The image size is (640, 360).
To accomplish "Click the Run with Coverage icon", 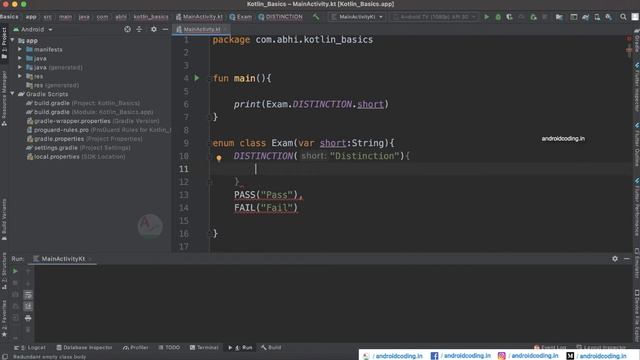I will (509, 17).
